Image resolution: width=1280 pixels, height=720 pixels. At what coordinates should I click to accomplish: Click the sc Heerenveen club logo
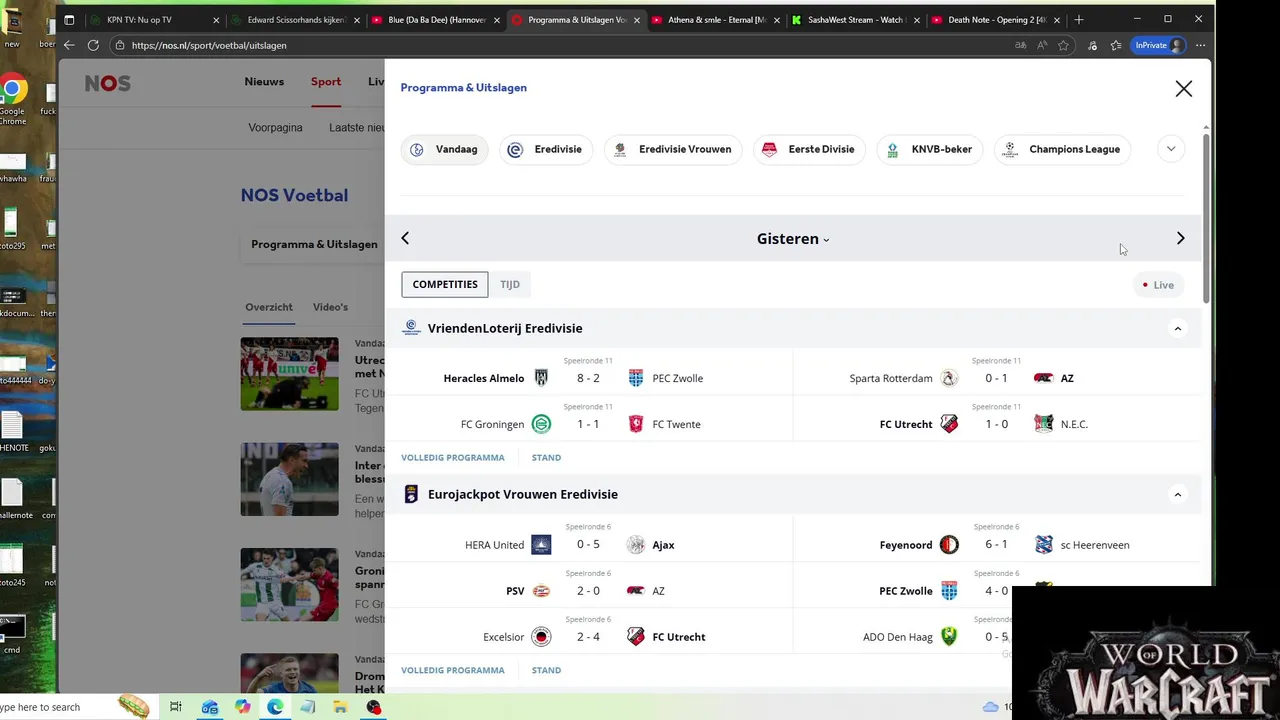1044,545
